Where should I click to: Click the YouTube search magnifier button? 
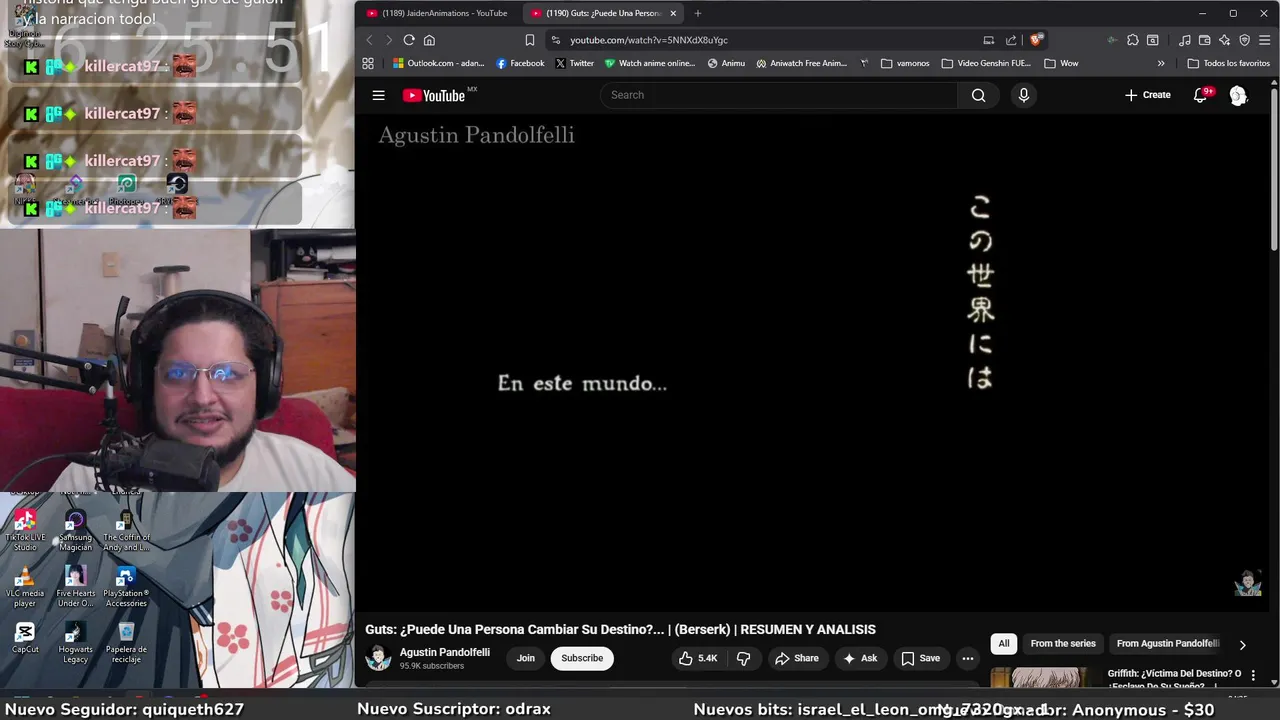[978, 95]
